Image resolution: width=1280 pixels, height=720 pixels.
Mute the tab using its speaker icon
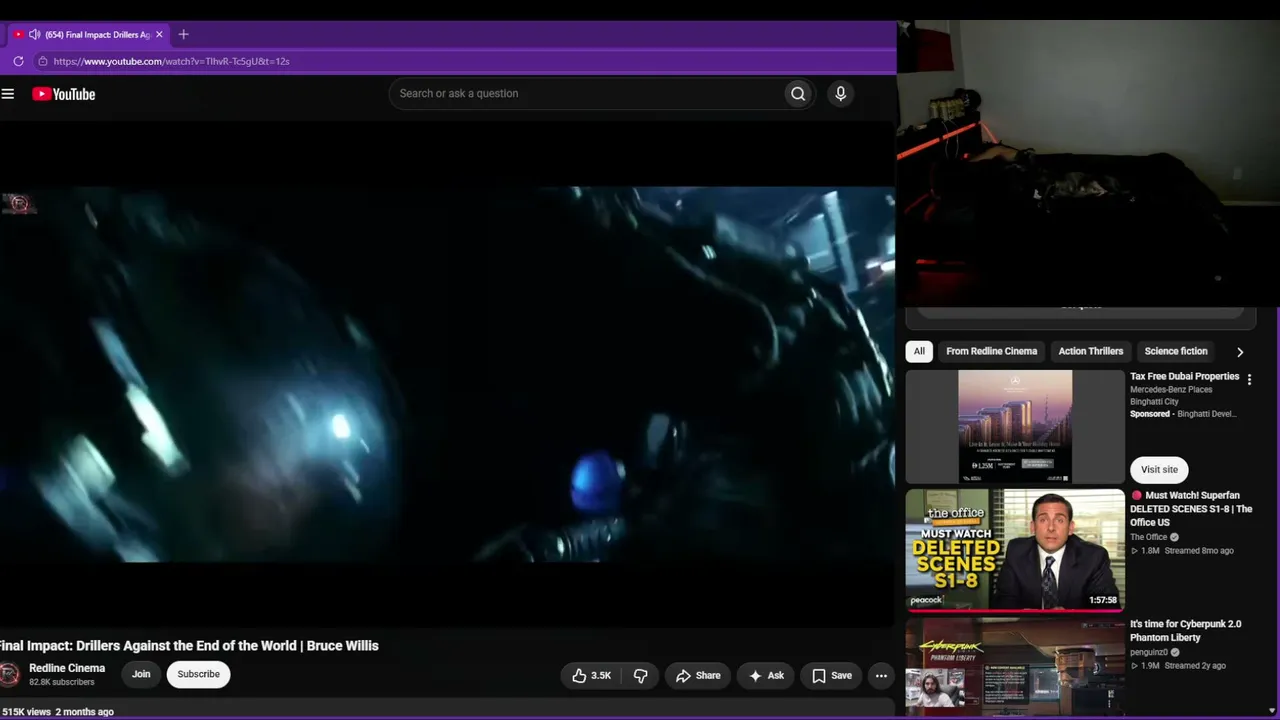(x=34, y=34)
